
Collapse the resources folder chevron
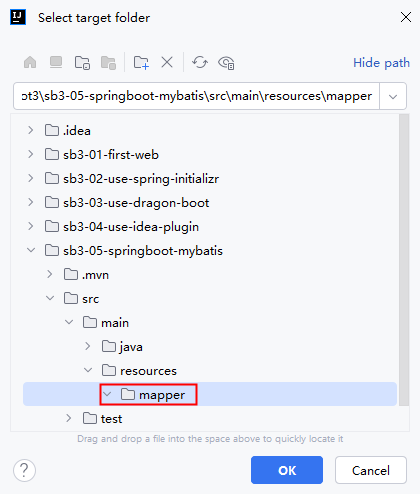pos(88,370)
